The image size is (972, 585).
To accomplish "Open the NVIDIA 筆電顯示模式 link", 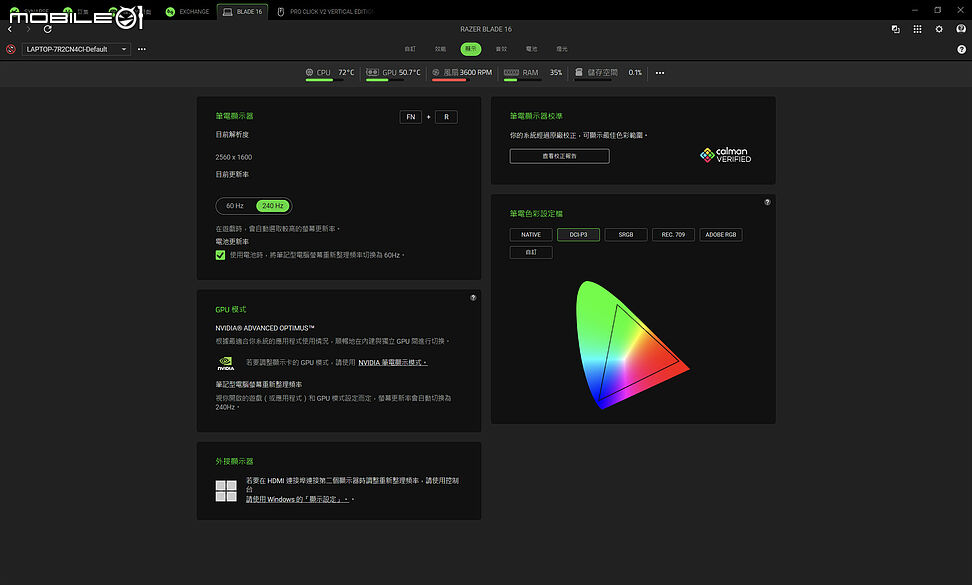I will pos(392,363).
